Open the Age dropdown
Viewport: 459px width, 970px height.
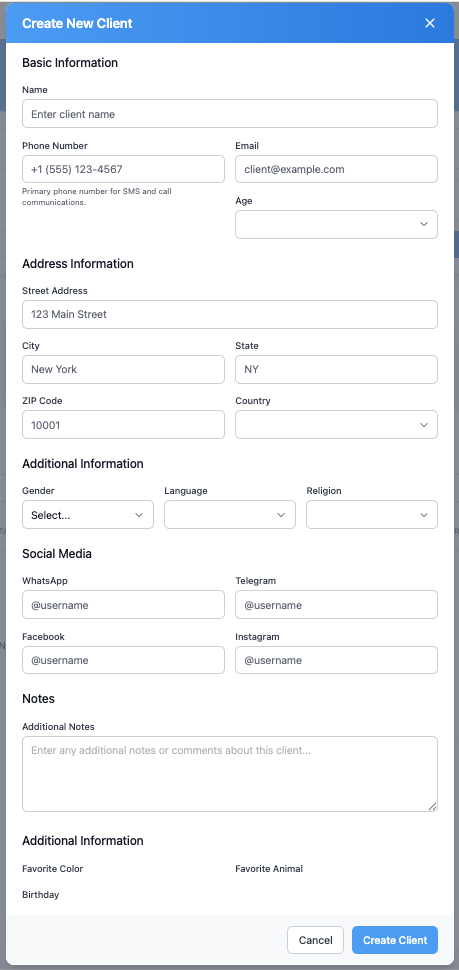[x=337, y=225]
